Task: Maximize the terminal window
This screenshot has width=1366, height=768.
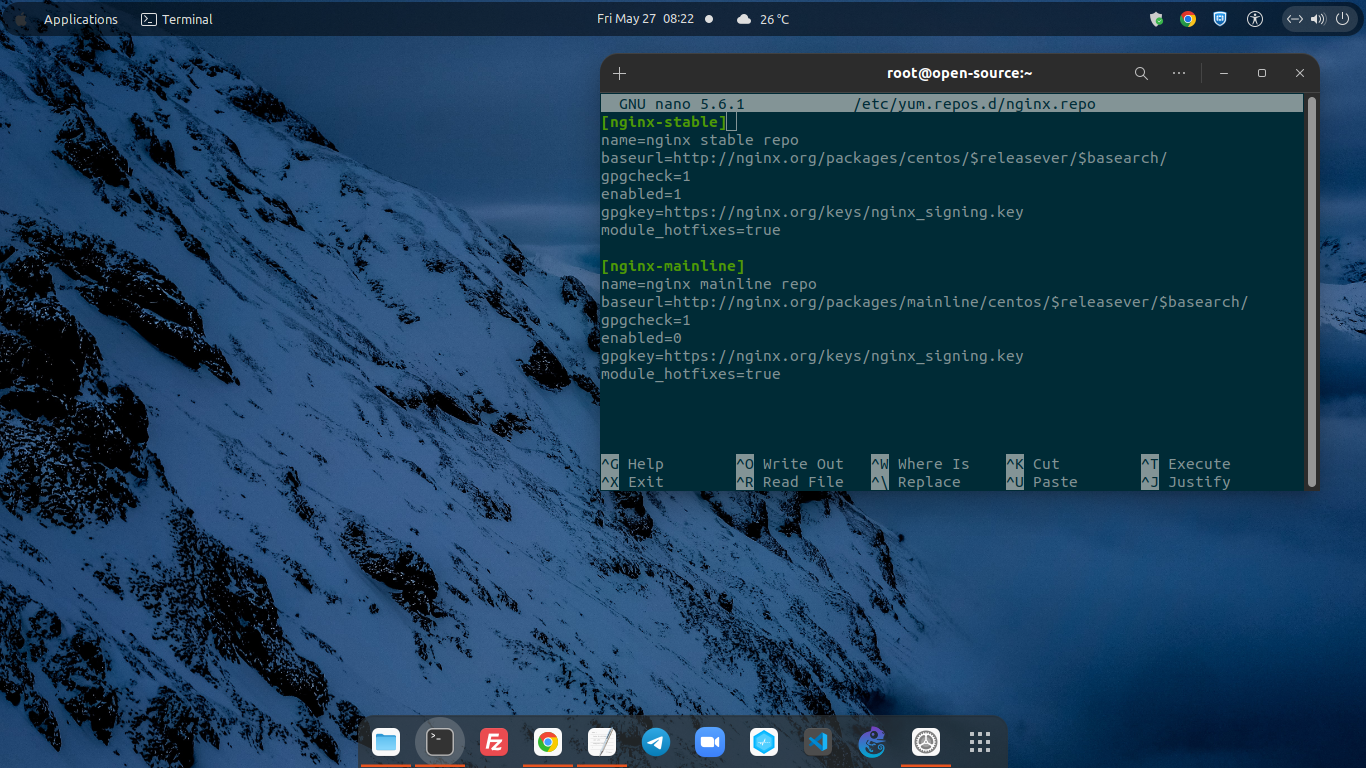Action: pos(1262,73)
